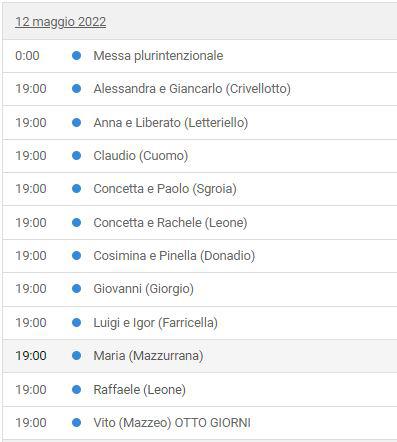Click blue dot next to Giovanni (Giorgio)

pyautogui.click(x=76, y=289)
